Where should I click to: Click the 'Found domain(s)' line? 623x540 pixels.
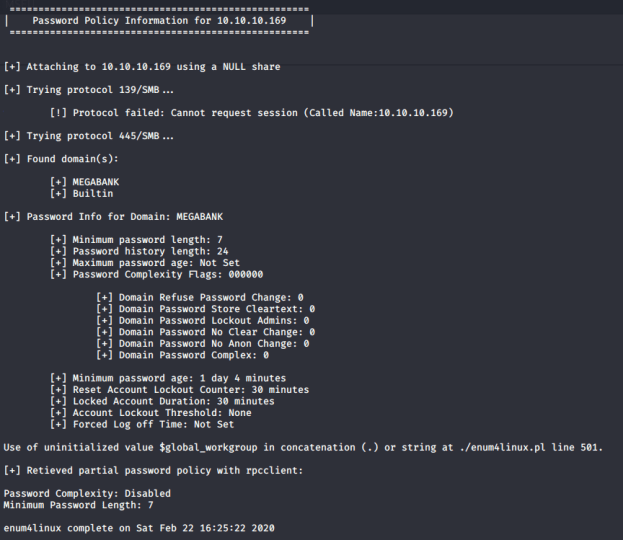tap(62, 159)
